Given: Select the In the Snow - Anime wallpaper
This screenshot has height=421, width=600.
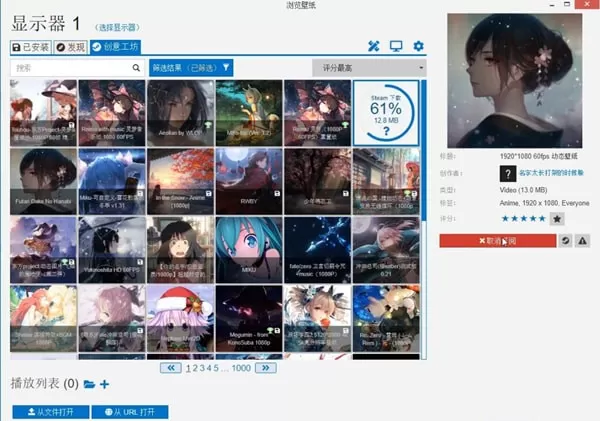Looking at the screenshot, I should coord(180,181).
